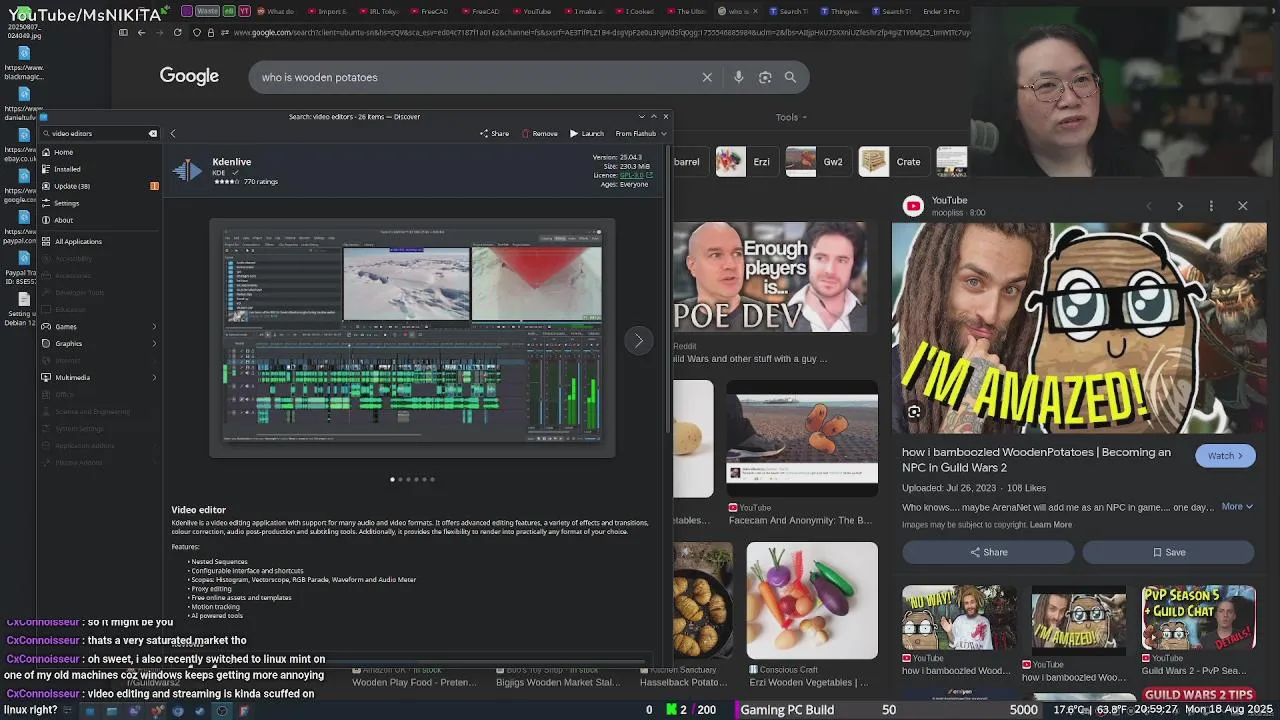Share Kdenlive from the Discover toolbar
Screen dimensions: 1280x720
pos(494,133)
